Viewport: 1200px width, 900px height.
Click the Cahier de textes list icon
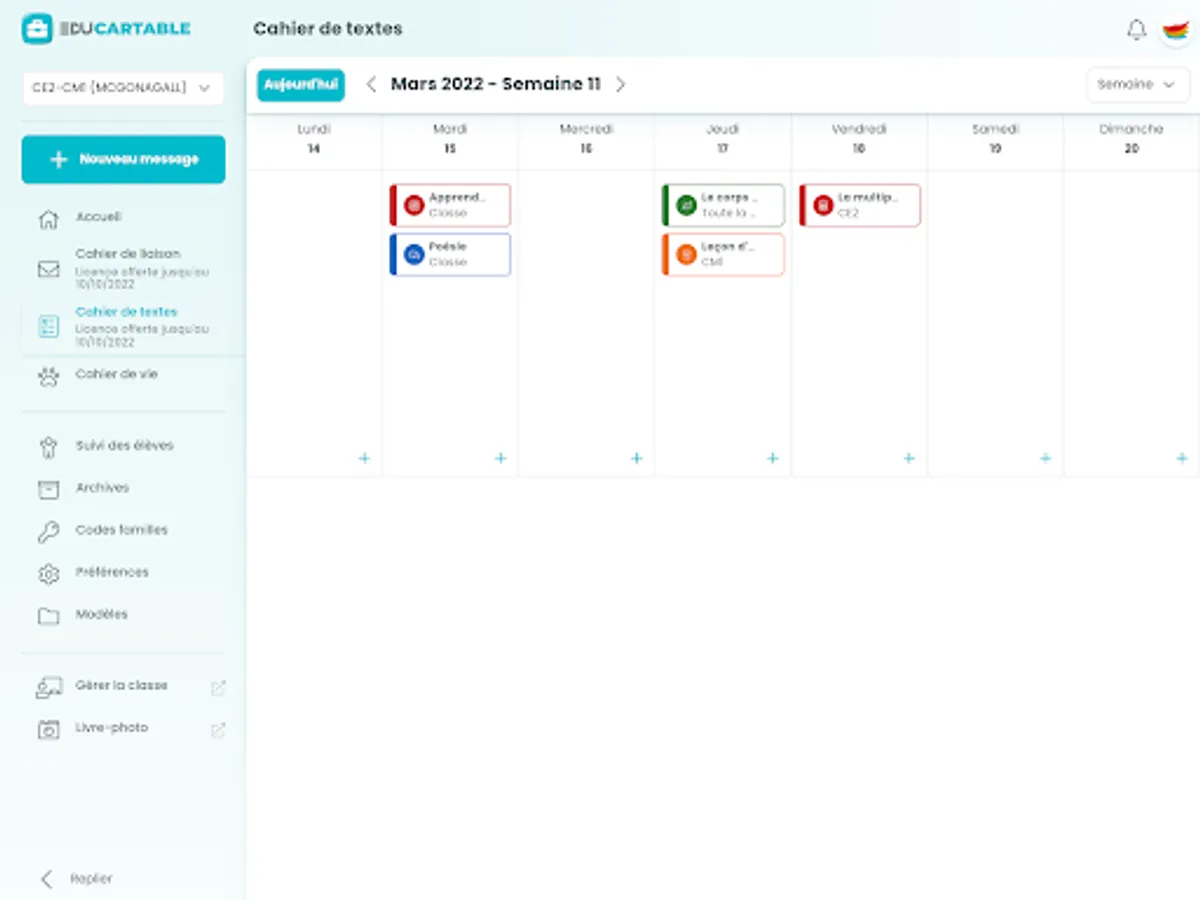[48, 326]
